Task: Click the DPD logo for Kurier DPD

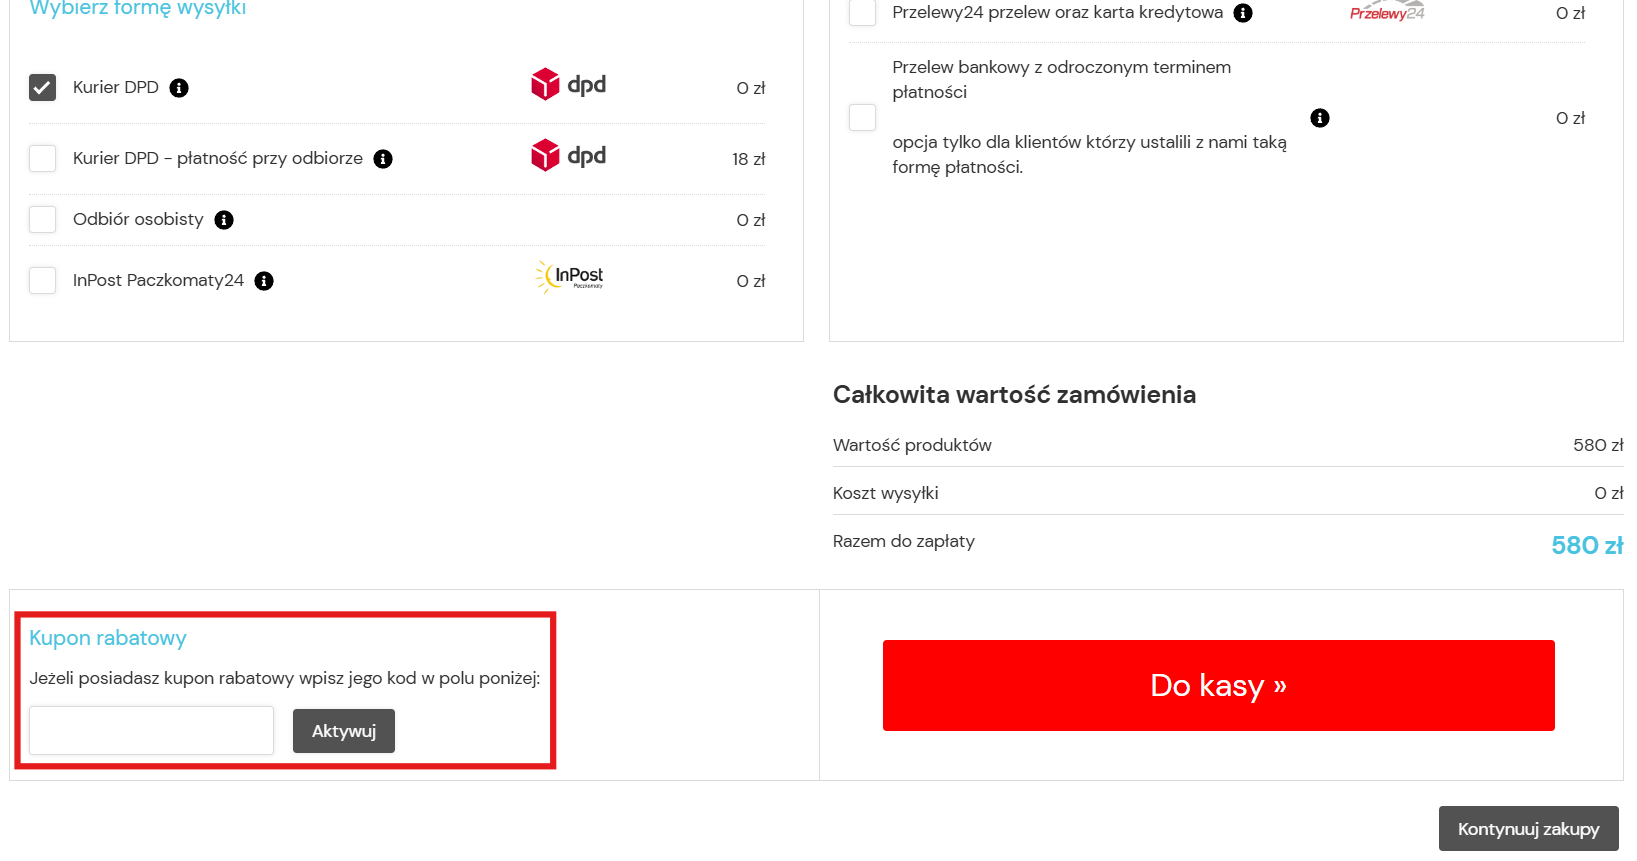Action: coord(568,85)
